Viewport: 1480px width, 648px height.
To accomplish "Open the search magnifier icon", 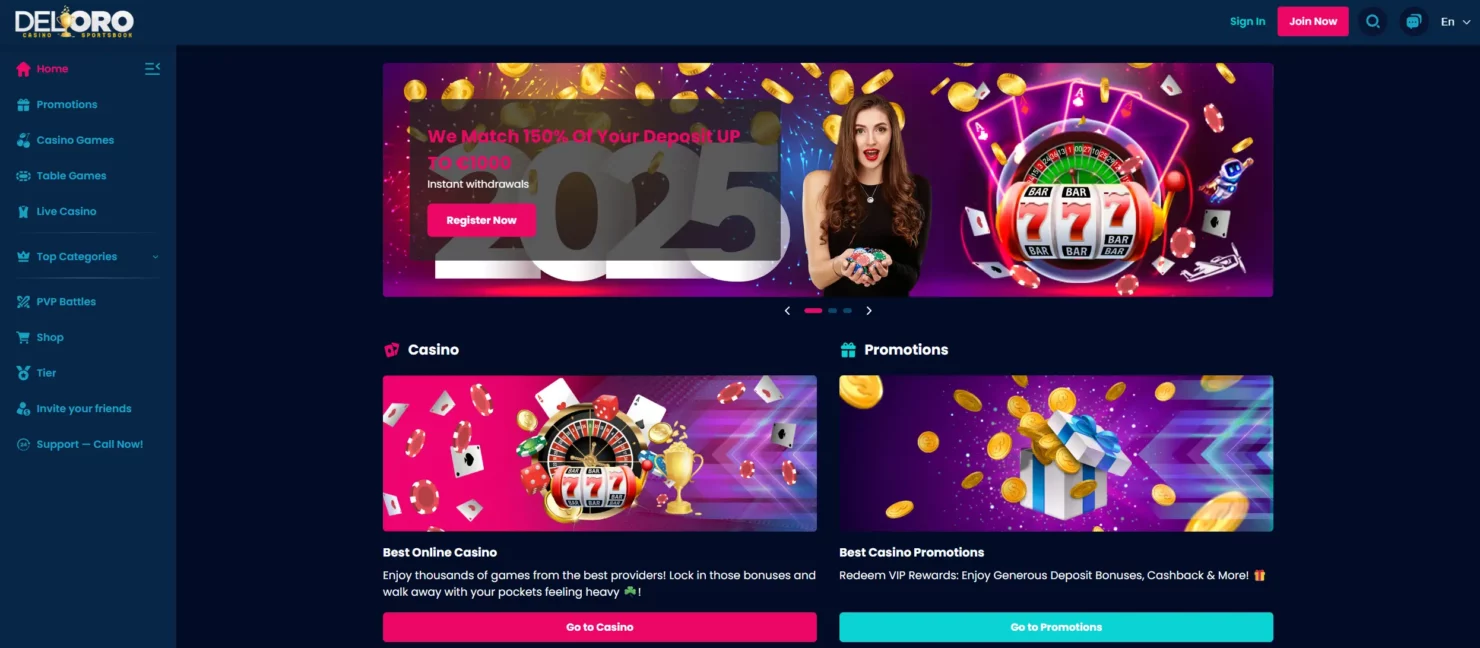I will click(1373, 21).
